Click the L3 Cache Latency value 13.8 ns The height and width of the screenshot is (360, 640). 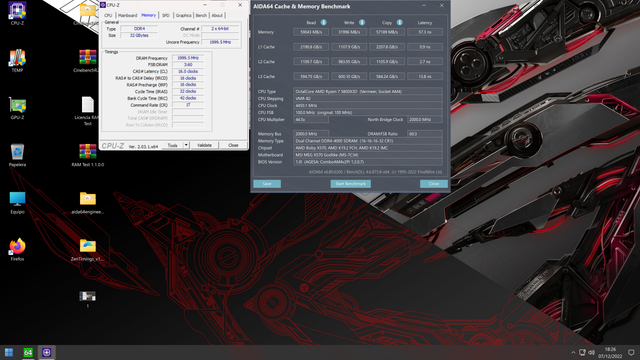(x=425, y=76)
